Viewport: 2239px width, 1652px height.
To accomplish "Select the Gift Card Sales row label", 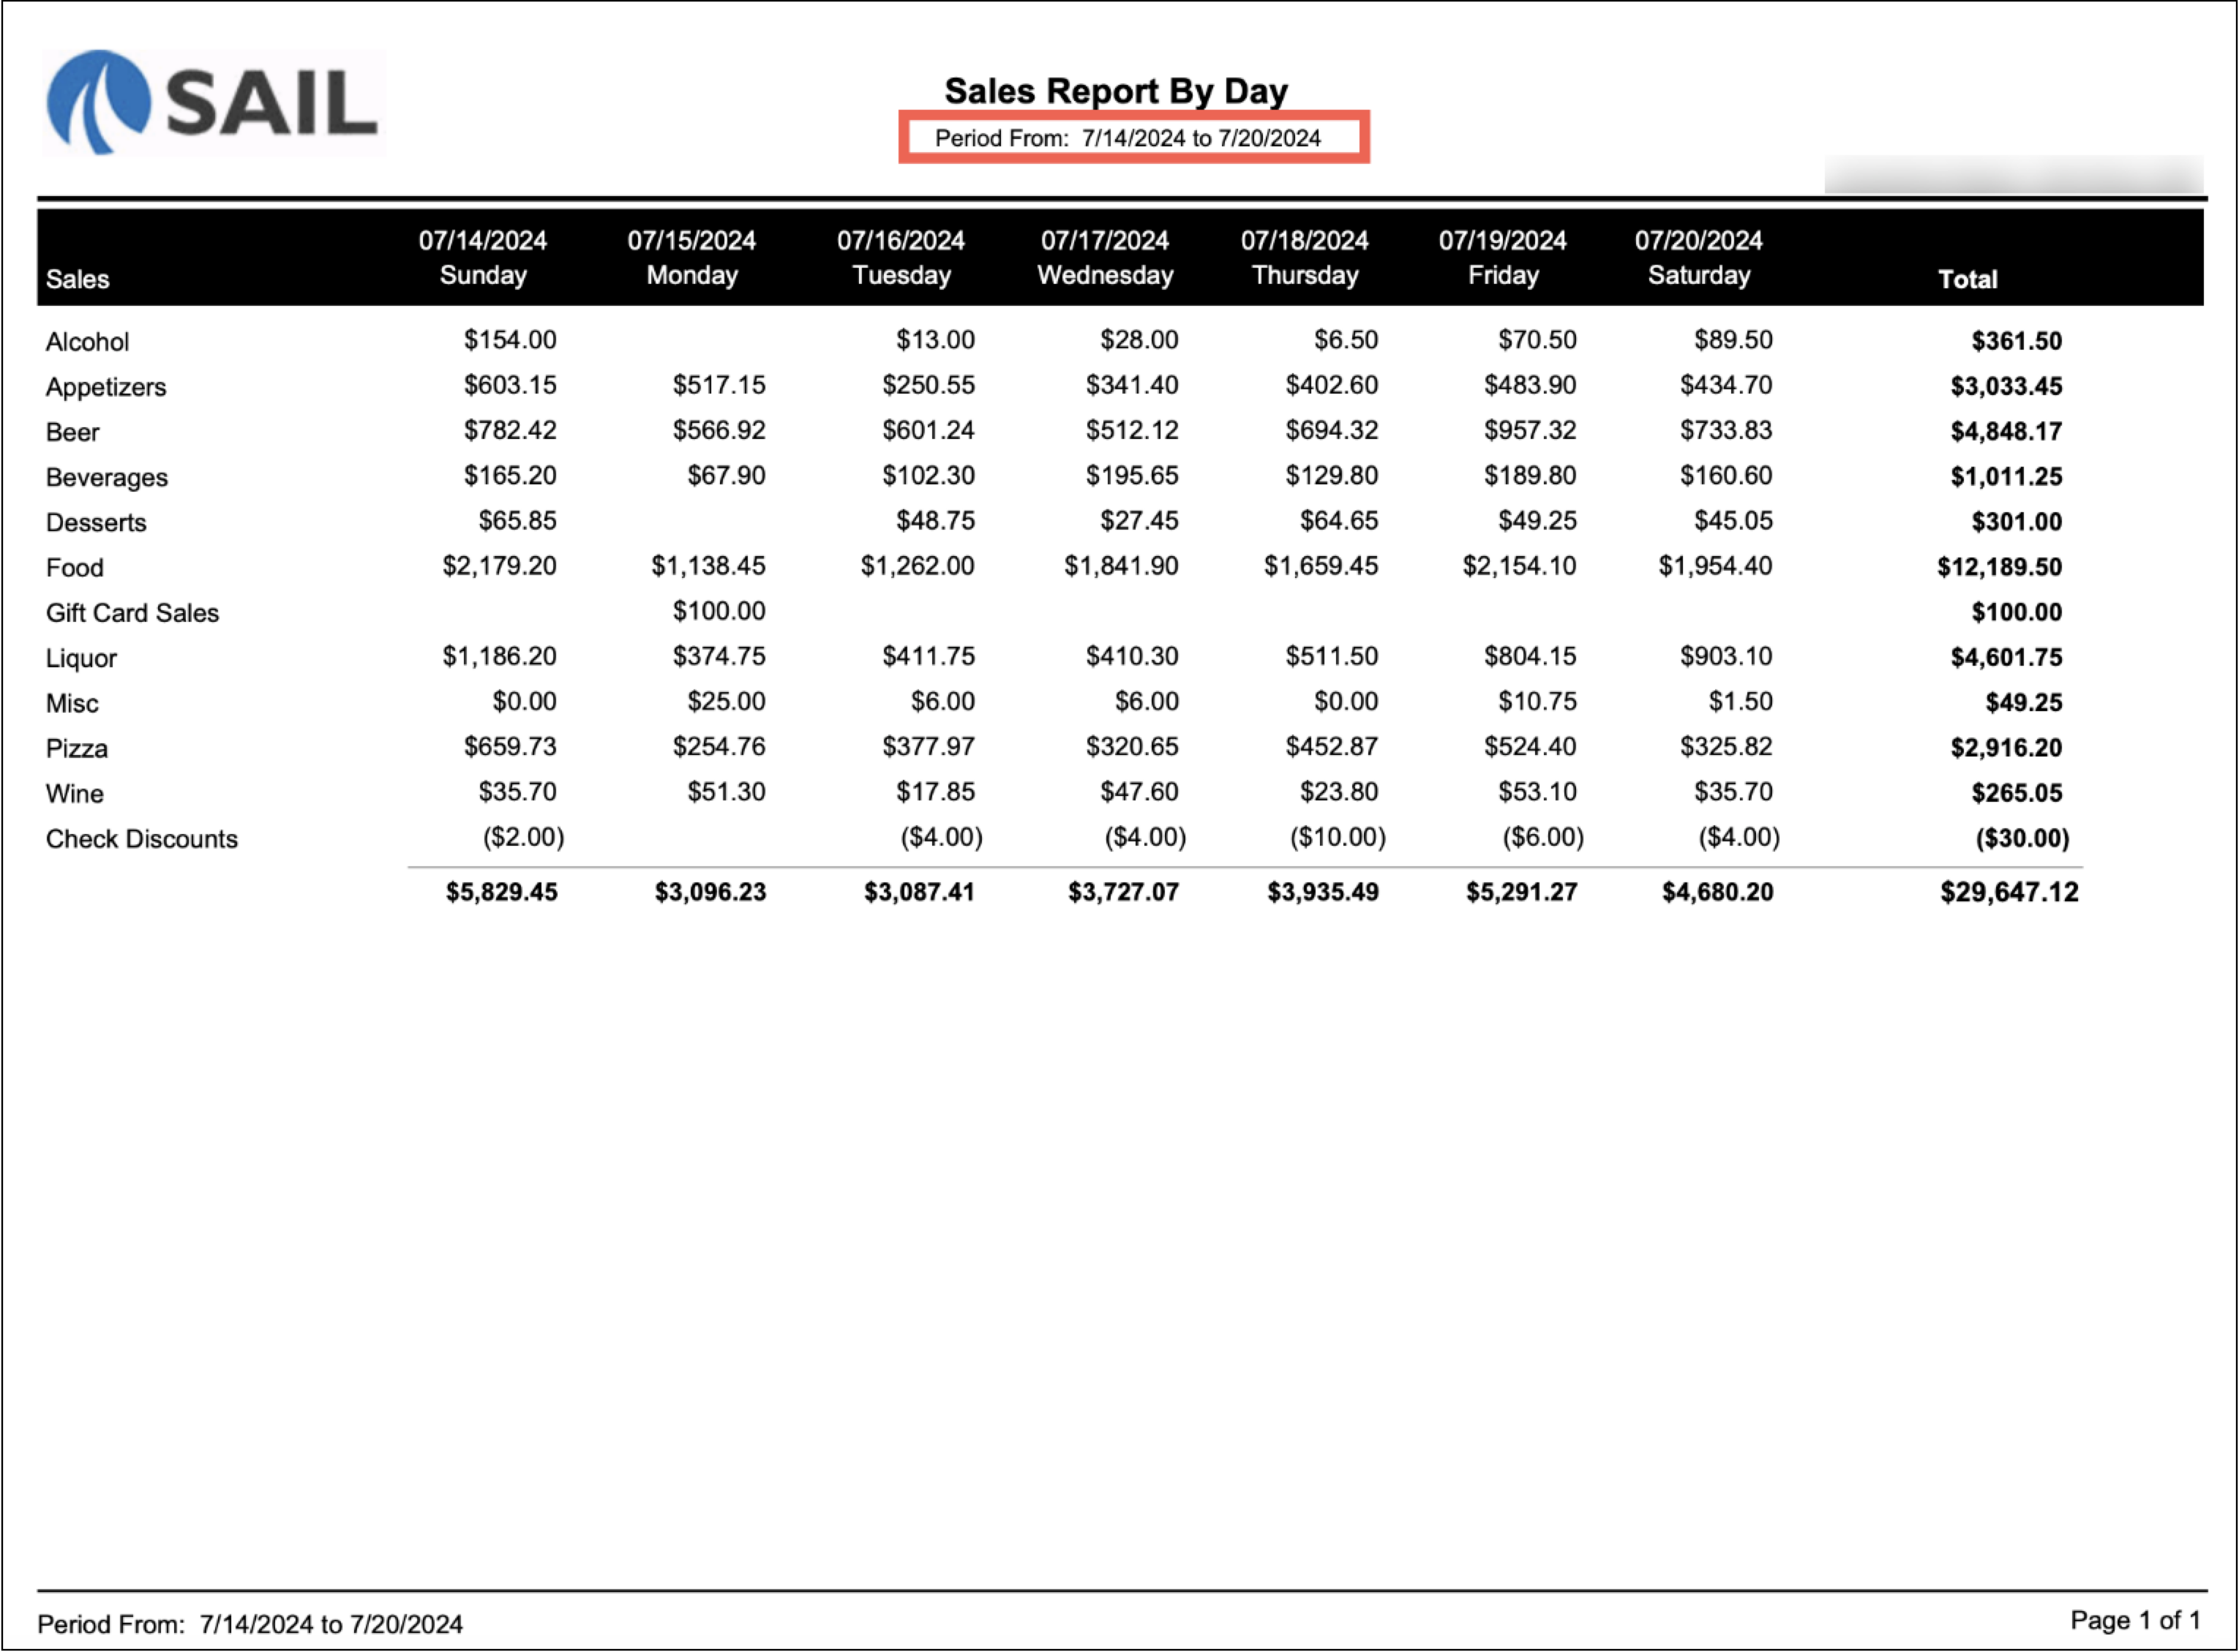I will pyautogui.click(x=132, y=612).
